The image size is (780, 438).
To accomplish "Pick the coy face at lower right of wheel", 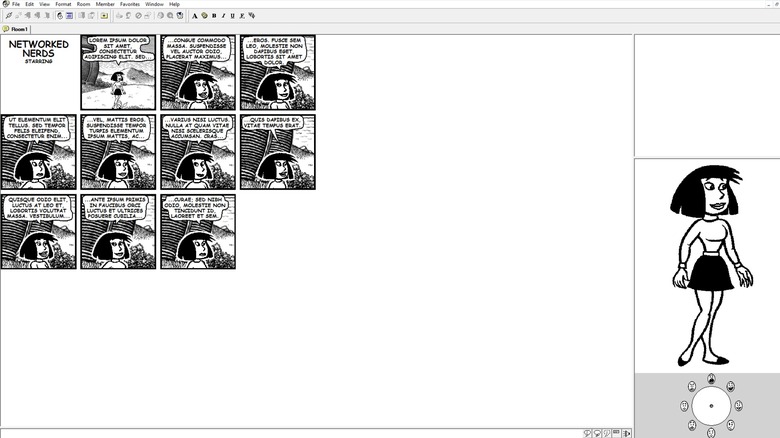I will [x=731, y=425].
